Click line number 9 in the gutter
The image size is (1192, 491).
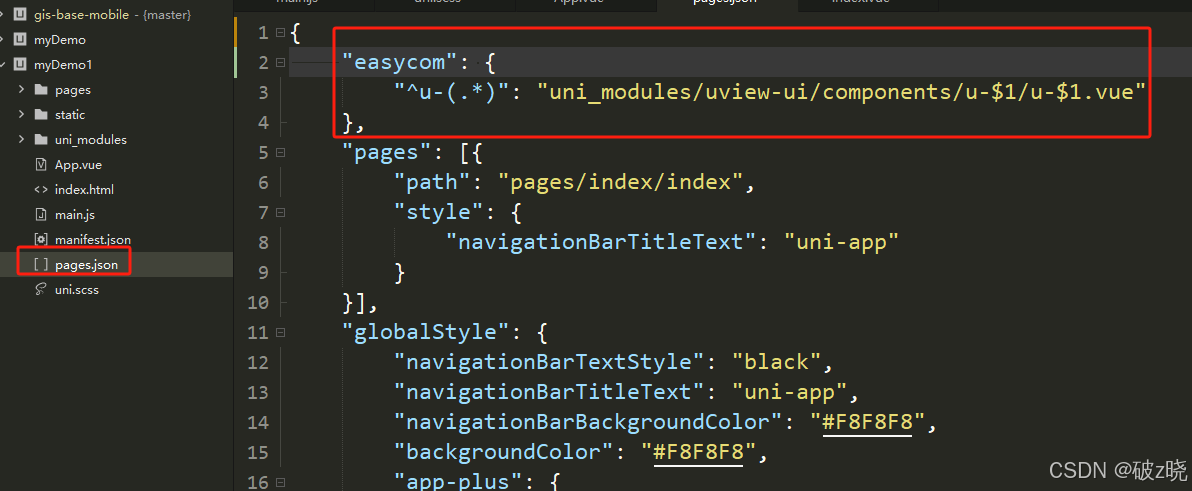pos(263,273)
